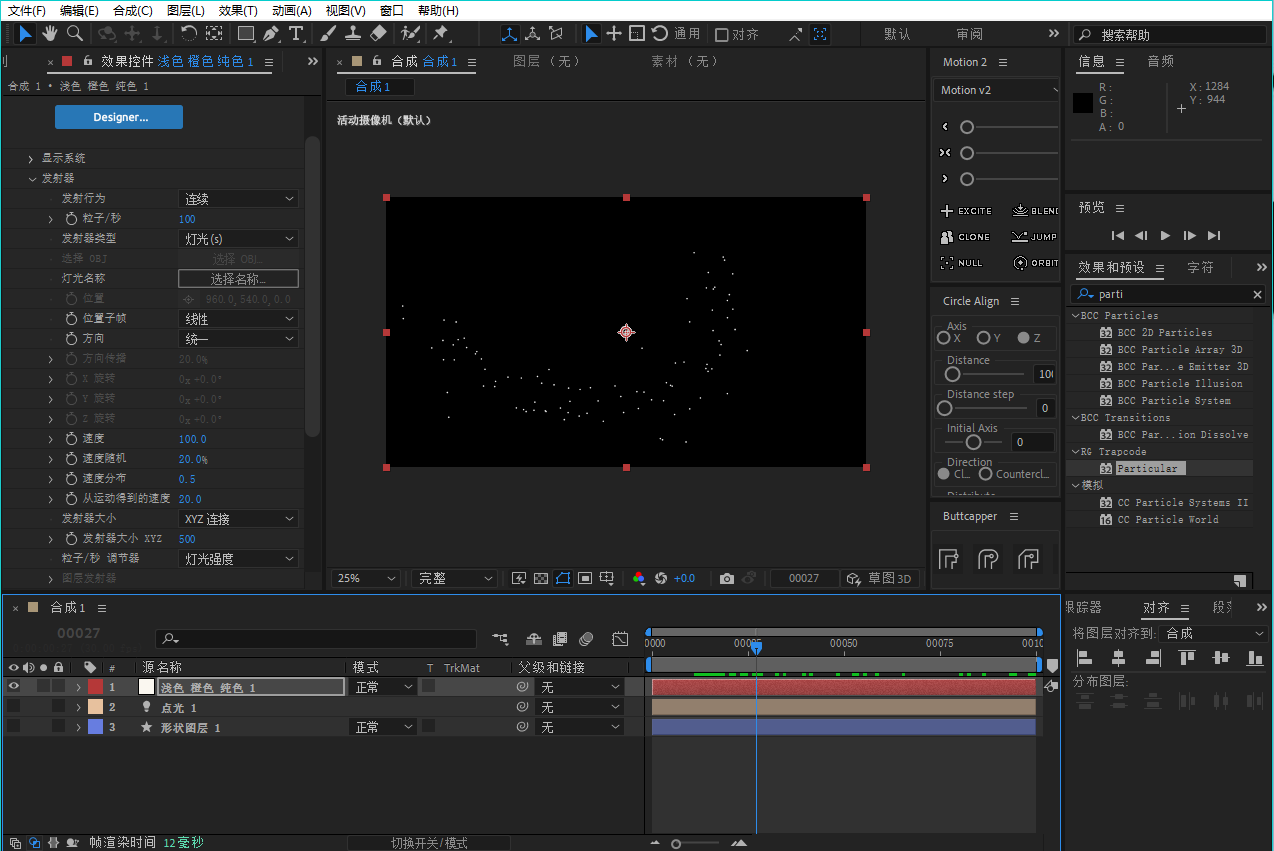Screen dimensions: 1274x851
Task: Open the show channel color icon
Action: click(639, 578)
